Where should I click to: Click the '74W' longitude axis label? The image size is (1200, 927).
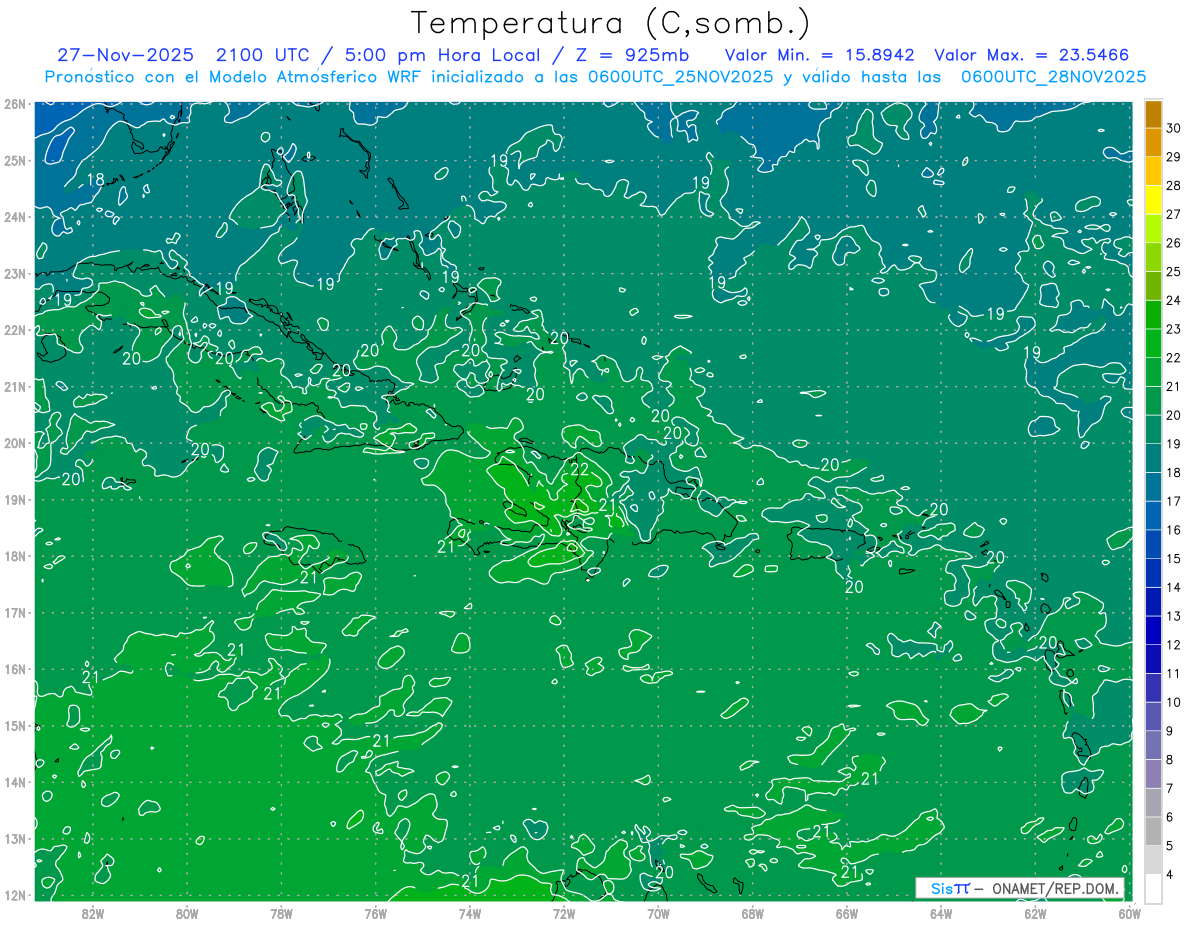[469, 913]
